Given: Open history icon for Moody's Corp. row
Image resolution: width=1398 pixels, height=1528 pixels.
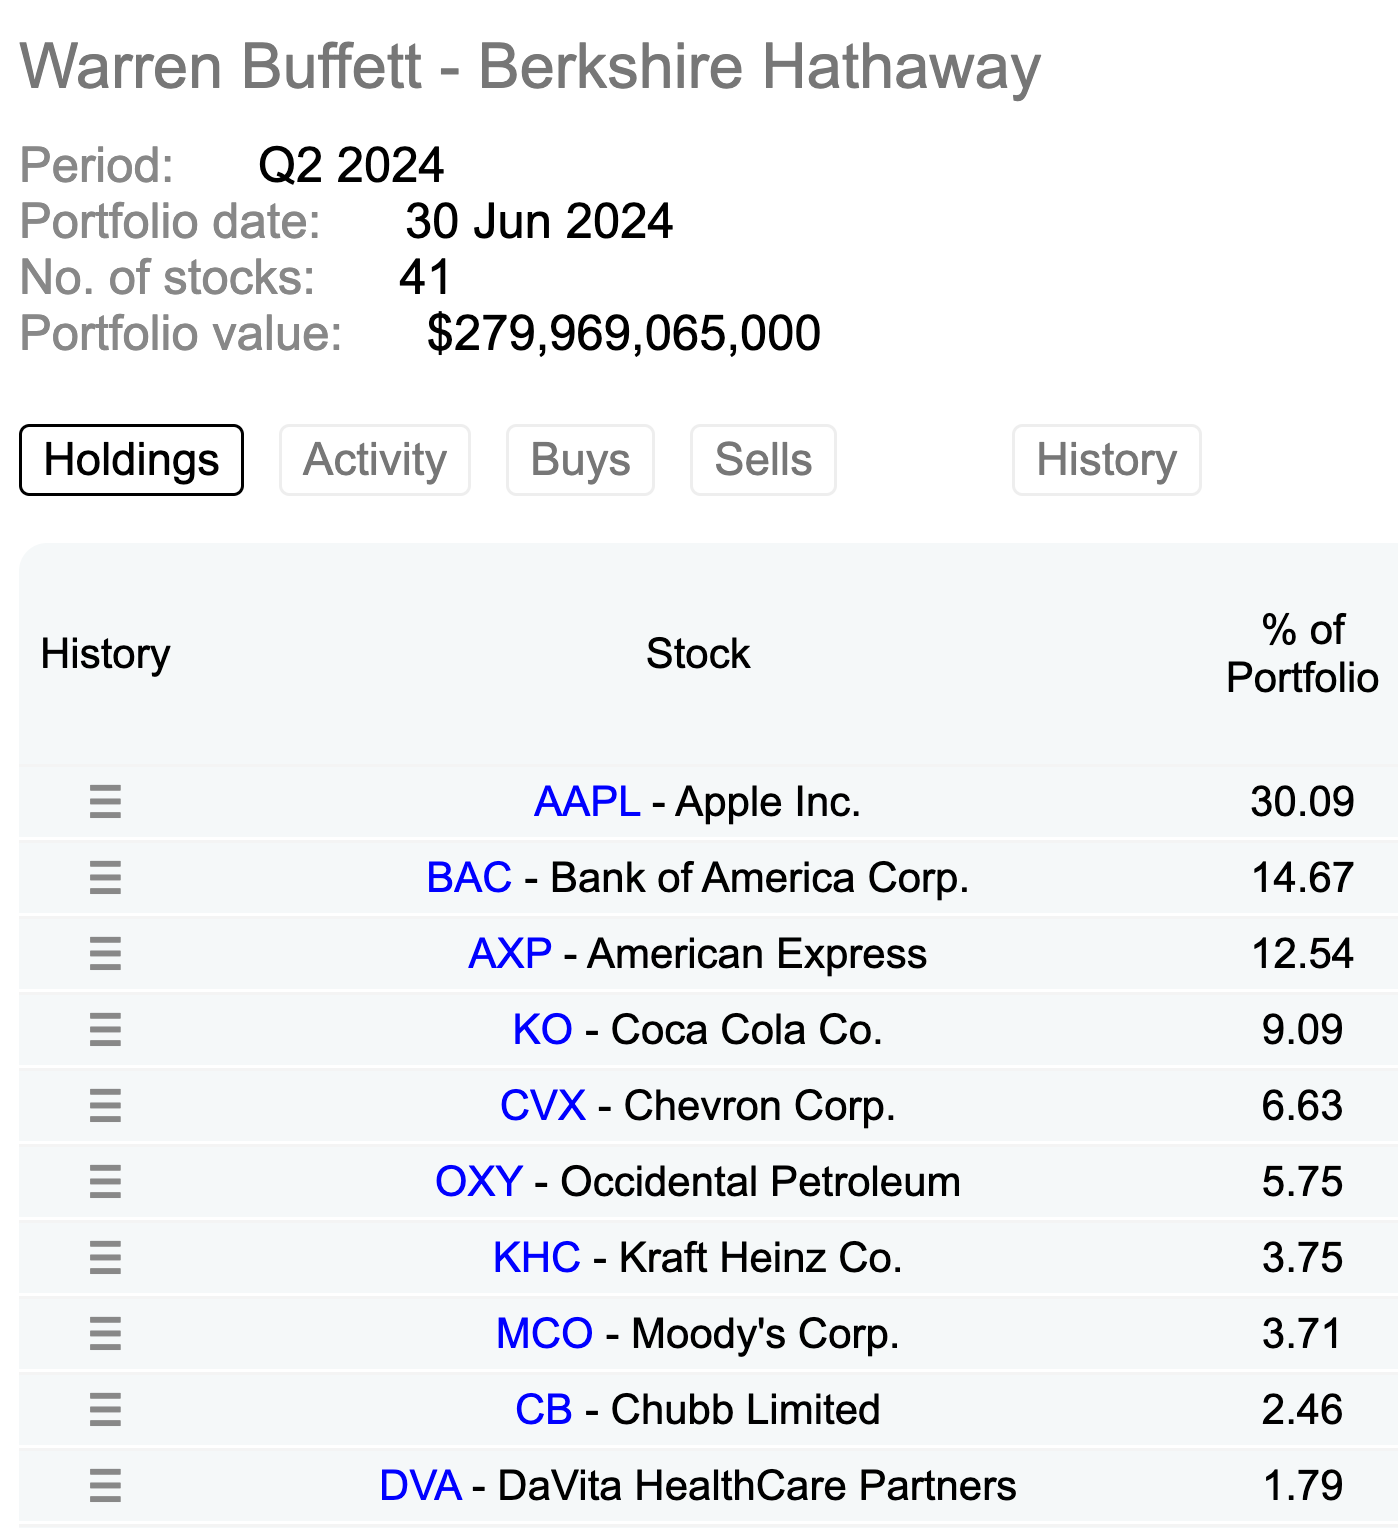Looking at the screenshot, I should tap(105, 1334).
